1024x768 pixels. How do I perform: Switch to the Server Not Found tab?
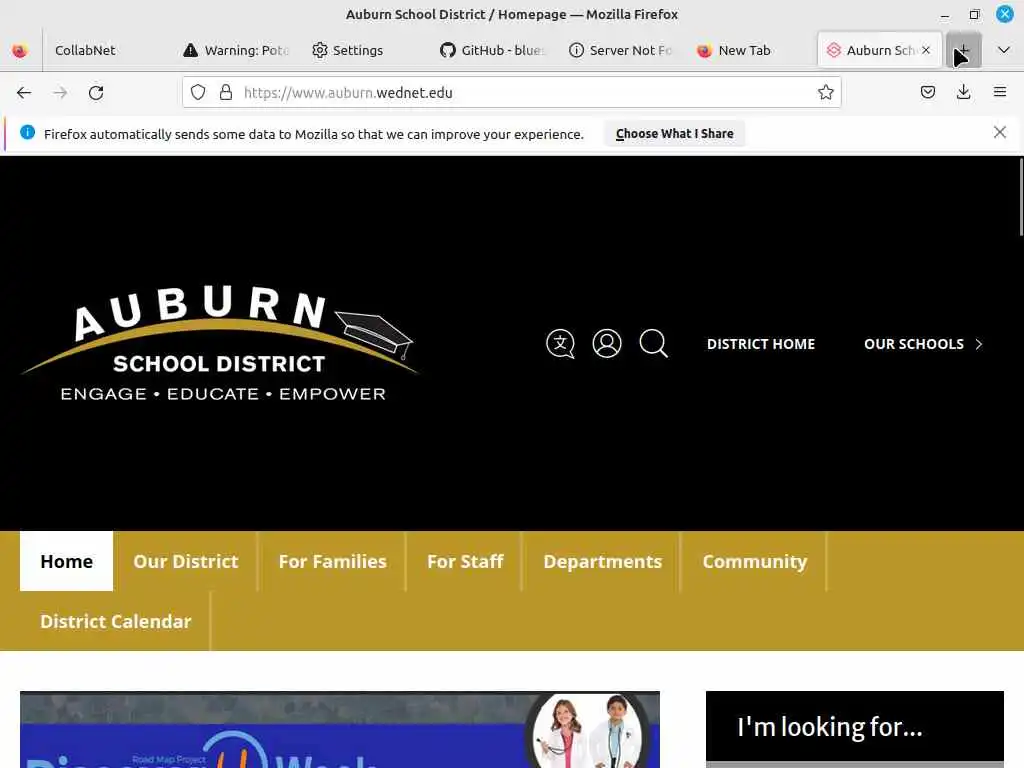click(x=620, y=50)
